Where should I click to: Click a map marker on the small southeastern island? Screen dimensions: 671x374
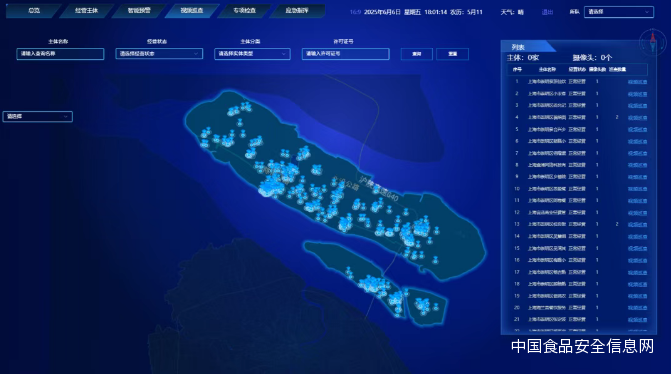click(423, 305)
